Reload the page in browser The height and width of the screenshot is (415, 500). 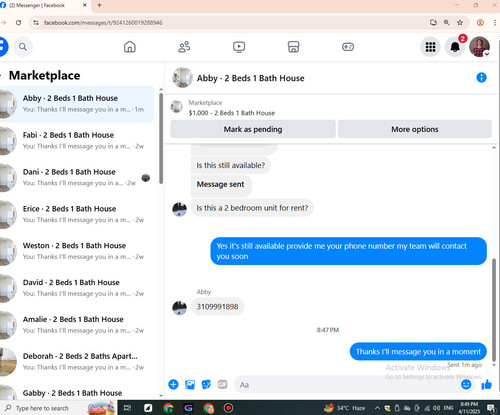point(19,23)
